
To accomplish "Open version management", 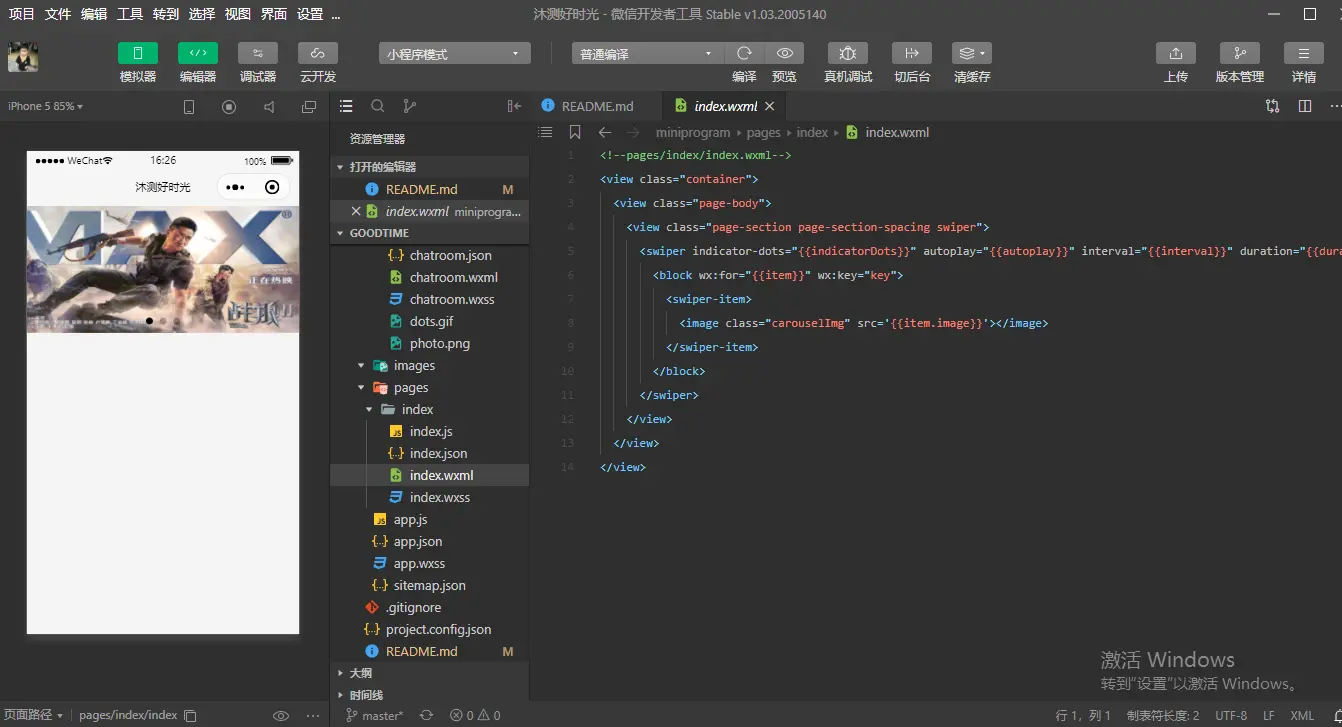I will pyautogui.click(x=1240, y=53).
